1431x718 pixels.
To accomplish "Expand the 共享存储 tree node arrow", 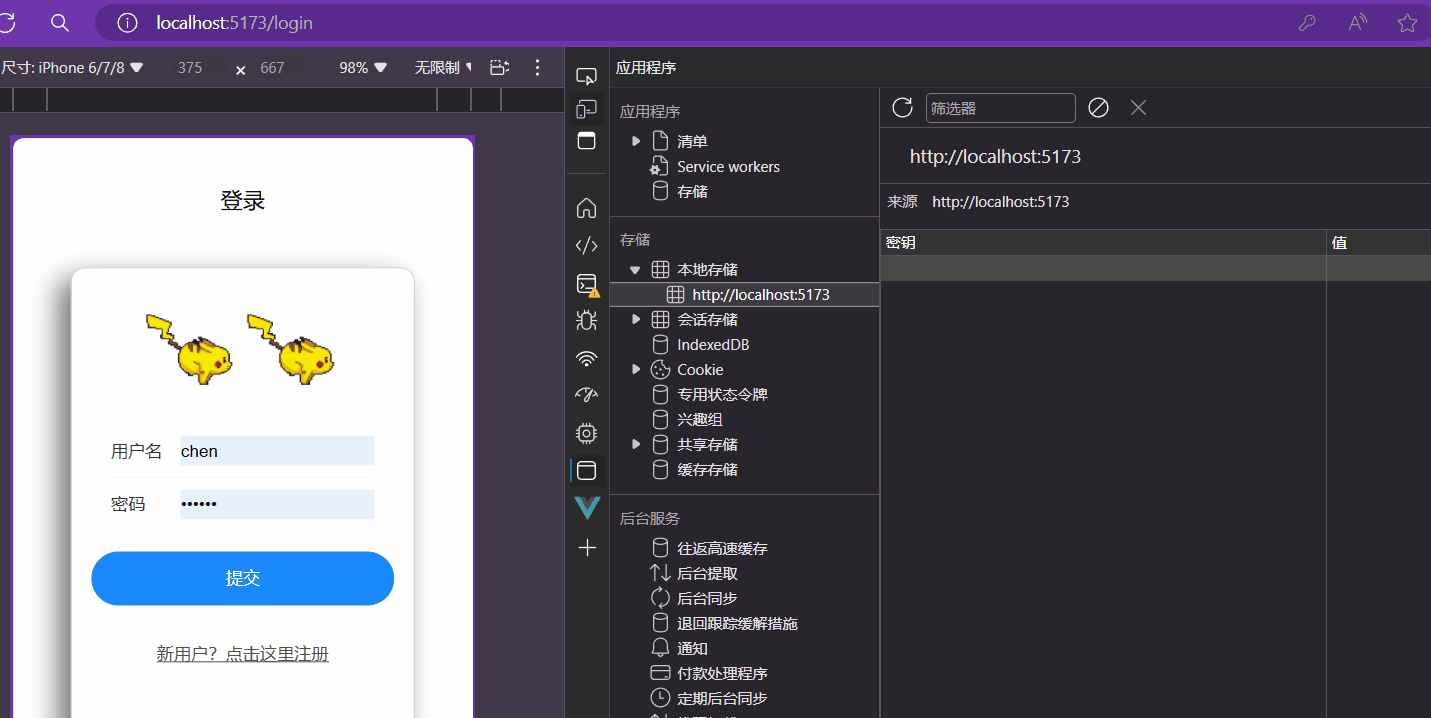I will (x=636, y=444).
